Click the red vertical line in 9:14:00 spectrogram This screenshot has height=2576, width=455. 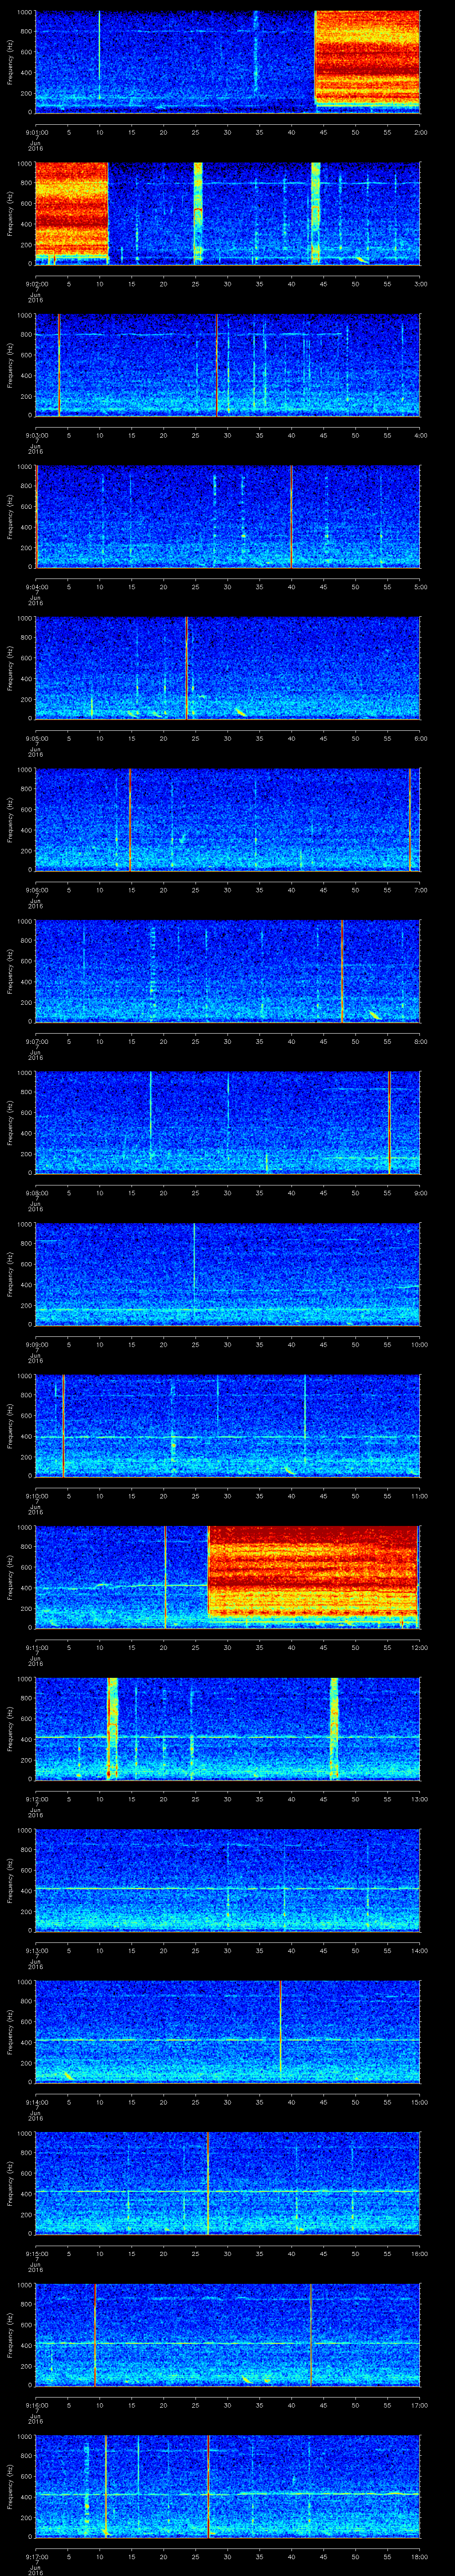click(280, 2029)
